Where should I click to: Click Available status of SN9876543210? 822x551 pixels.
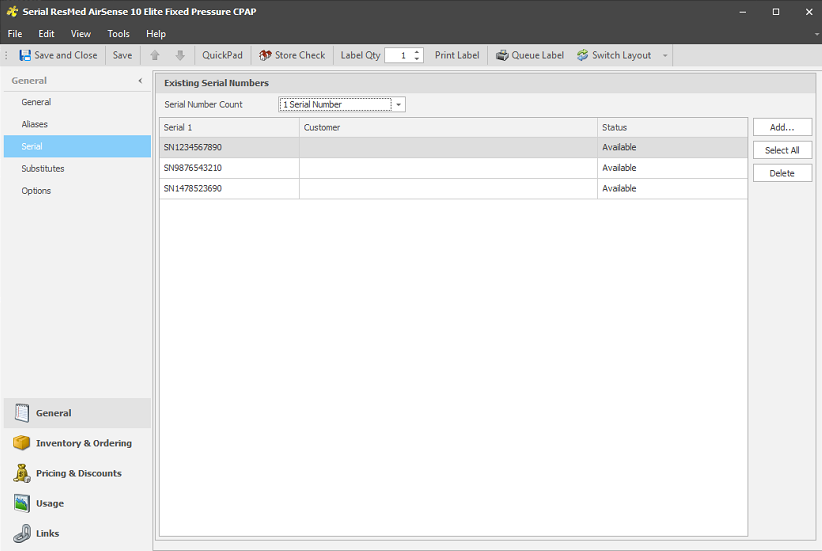point(619,168)
